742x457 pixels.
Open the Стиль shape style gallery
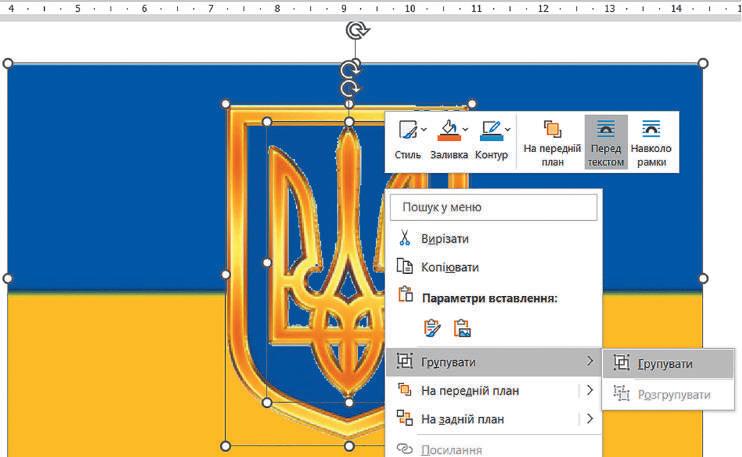coord(407,140)
